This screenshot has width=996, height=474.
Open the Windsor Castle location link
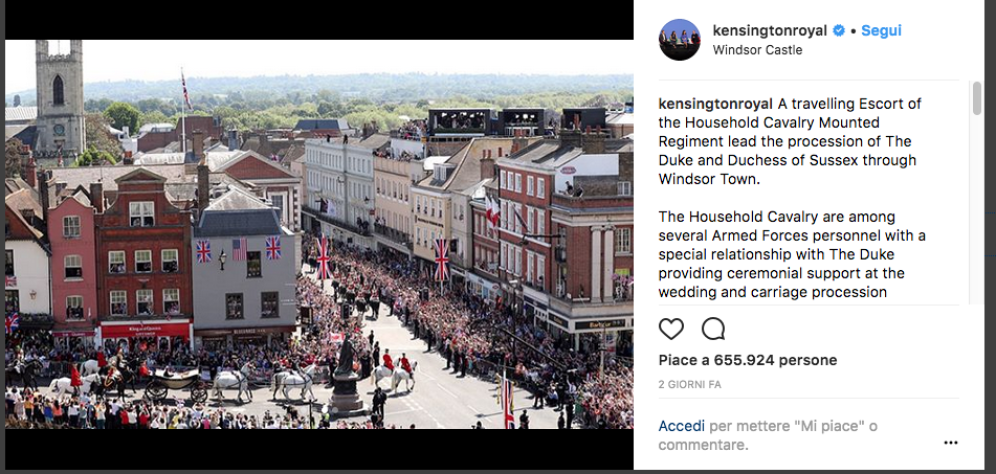[757, 50]
